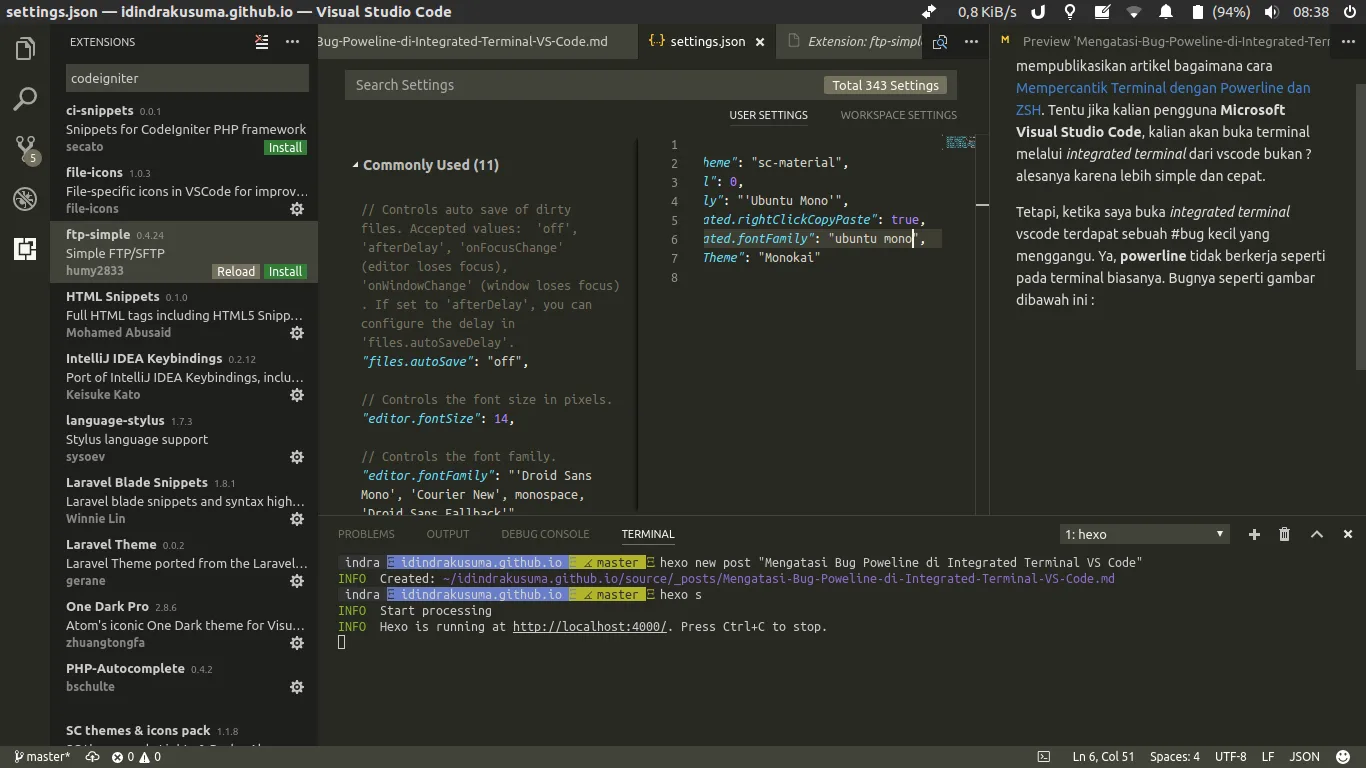The height and width of the screenshot is (768, 1366).
Task: Open the Source Control view with badge 5
Action: (25, 149)
